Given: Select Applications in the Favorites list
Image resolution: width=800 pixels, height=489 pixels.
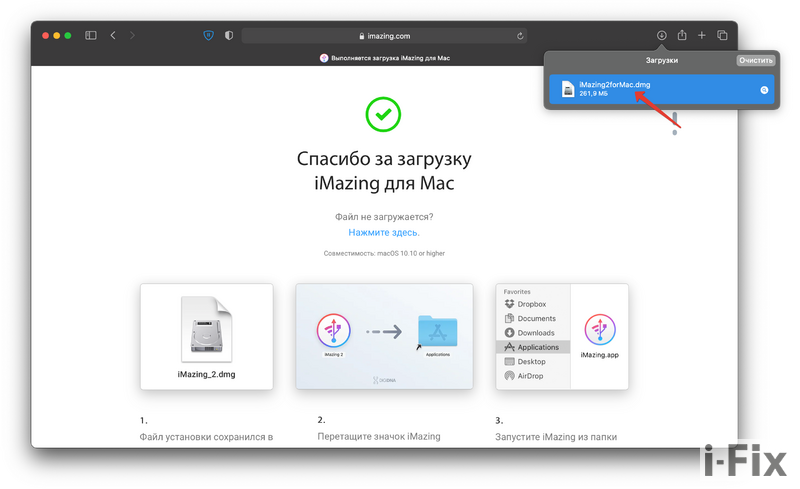Looking at the screenshot, I should click(537, 347).
